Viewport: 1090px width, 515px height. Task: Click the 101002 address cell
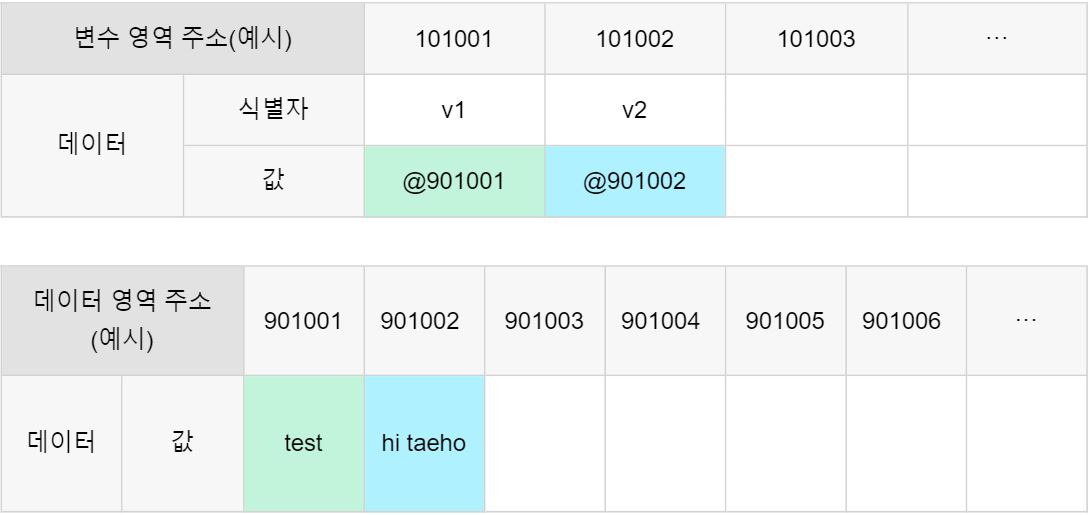click(635, 39)
